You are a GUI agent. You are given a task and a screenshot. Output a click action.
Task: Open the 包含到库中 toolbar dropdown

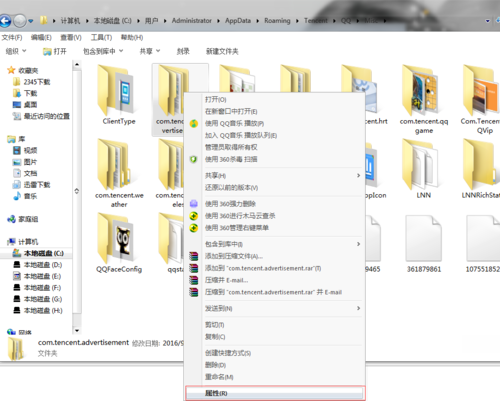tap(103, 51)
